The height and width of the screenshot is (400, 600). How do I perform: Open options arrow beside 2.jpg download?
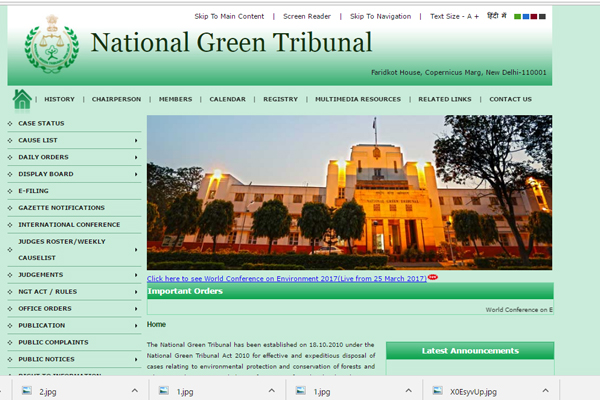pyautogui.click(x=137, y=391)
